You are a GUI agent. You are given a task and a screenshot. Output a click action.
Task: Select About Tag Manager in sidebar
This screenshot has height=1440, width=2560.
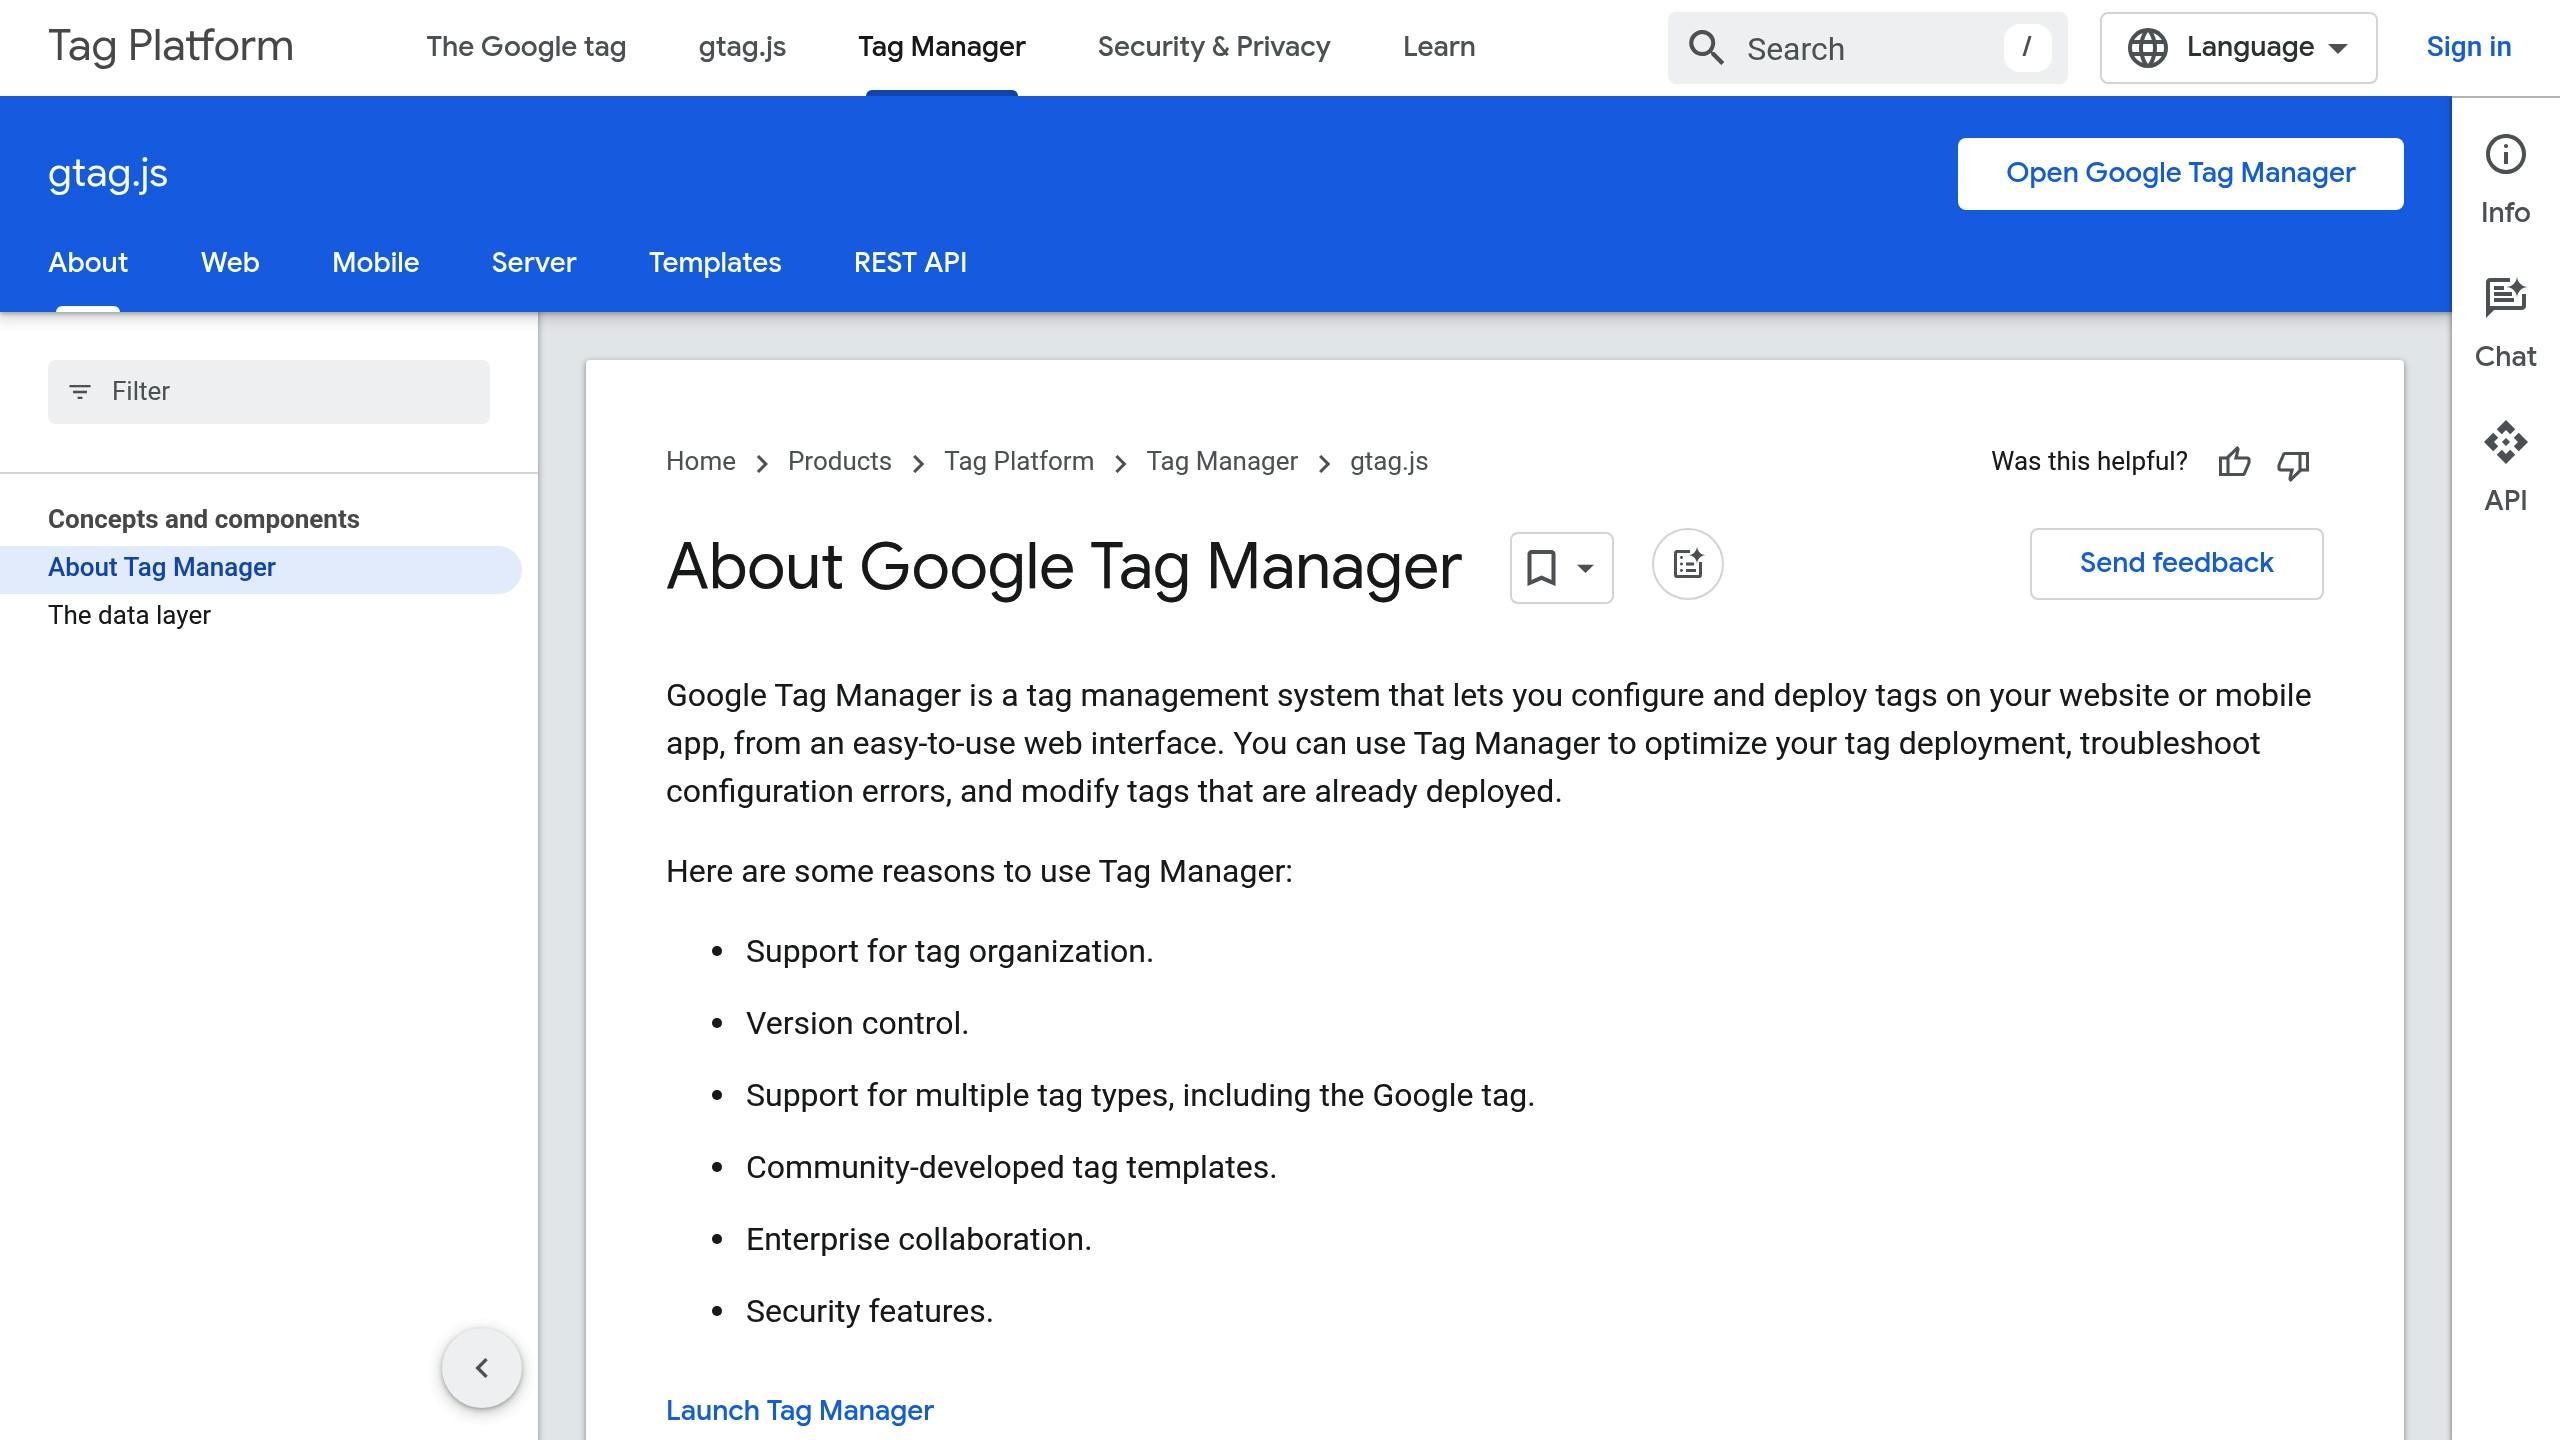coord(260,568)
